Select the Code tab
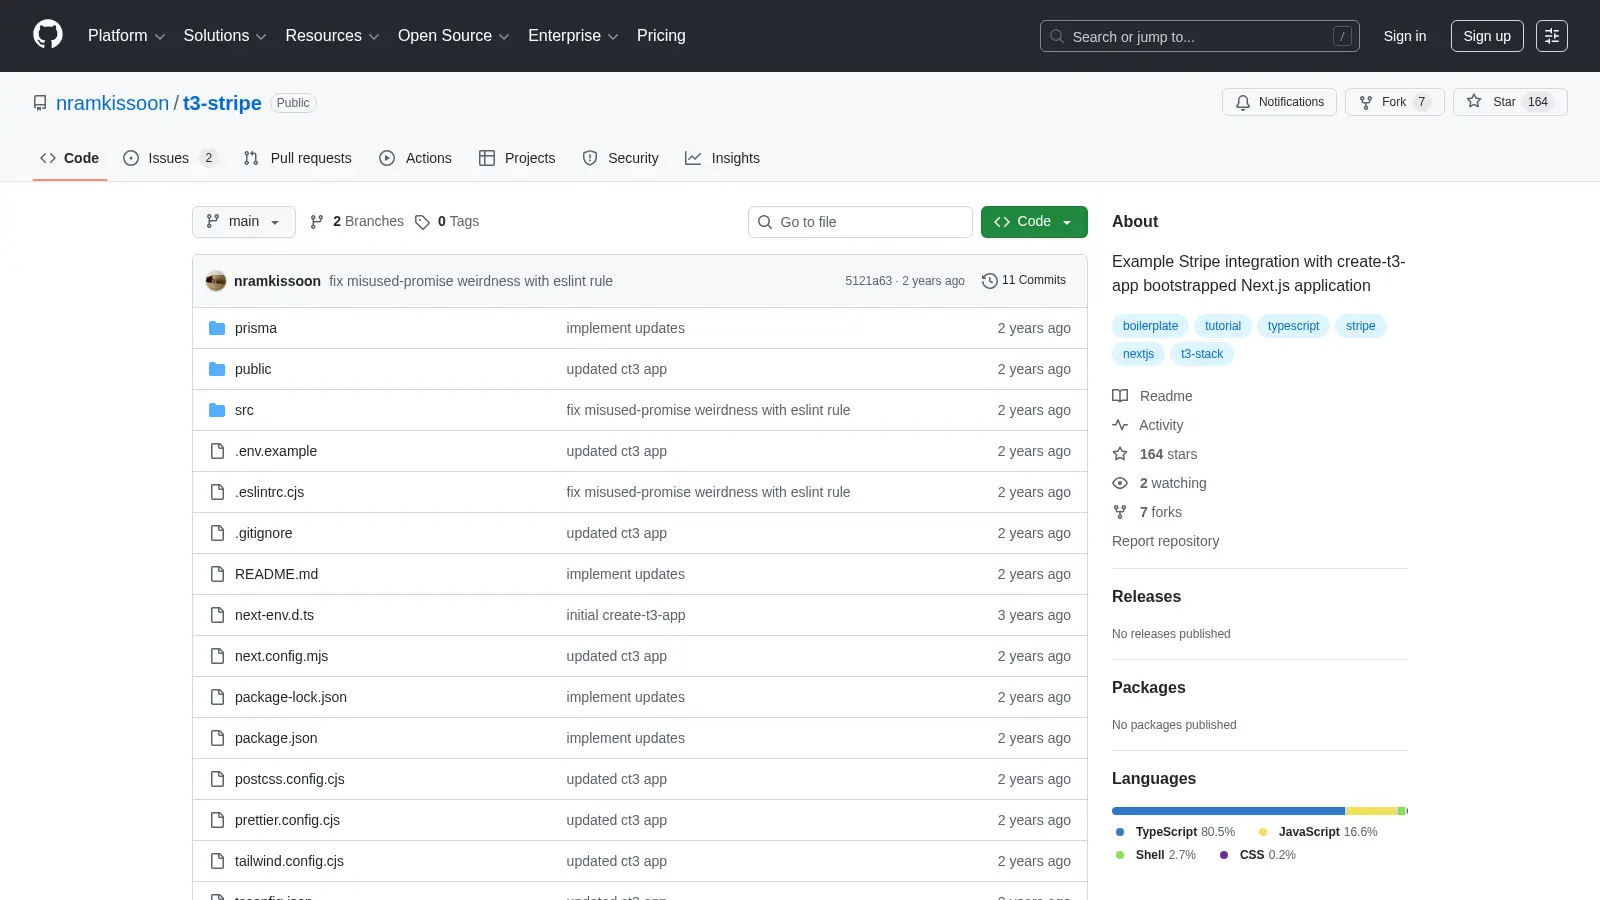 [70, 158]
